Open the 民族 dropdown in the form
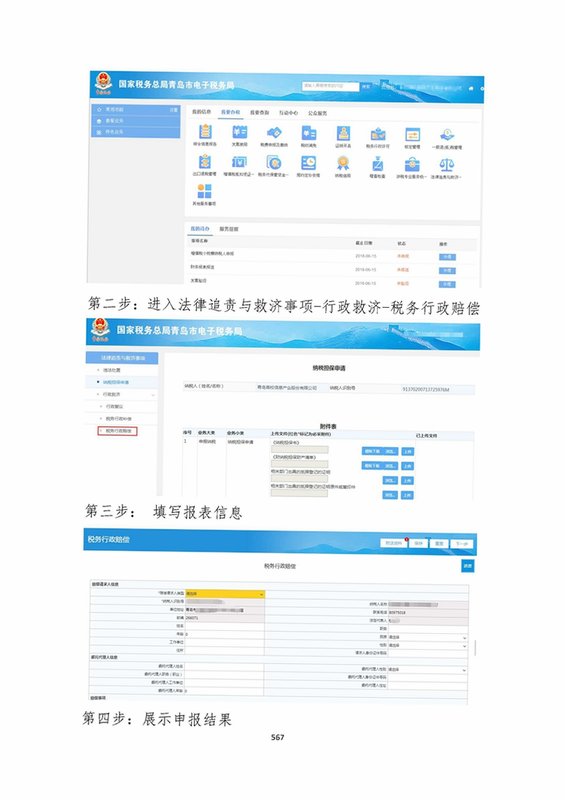Viewport: 565px width, 800px height. coord(428,638)
